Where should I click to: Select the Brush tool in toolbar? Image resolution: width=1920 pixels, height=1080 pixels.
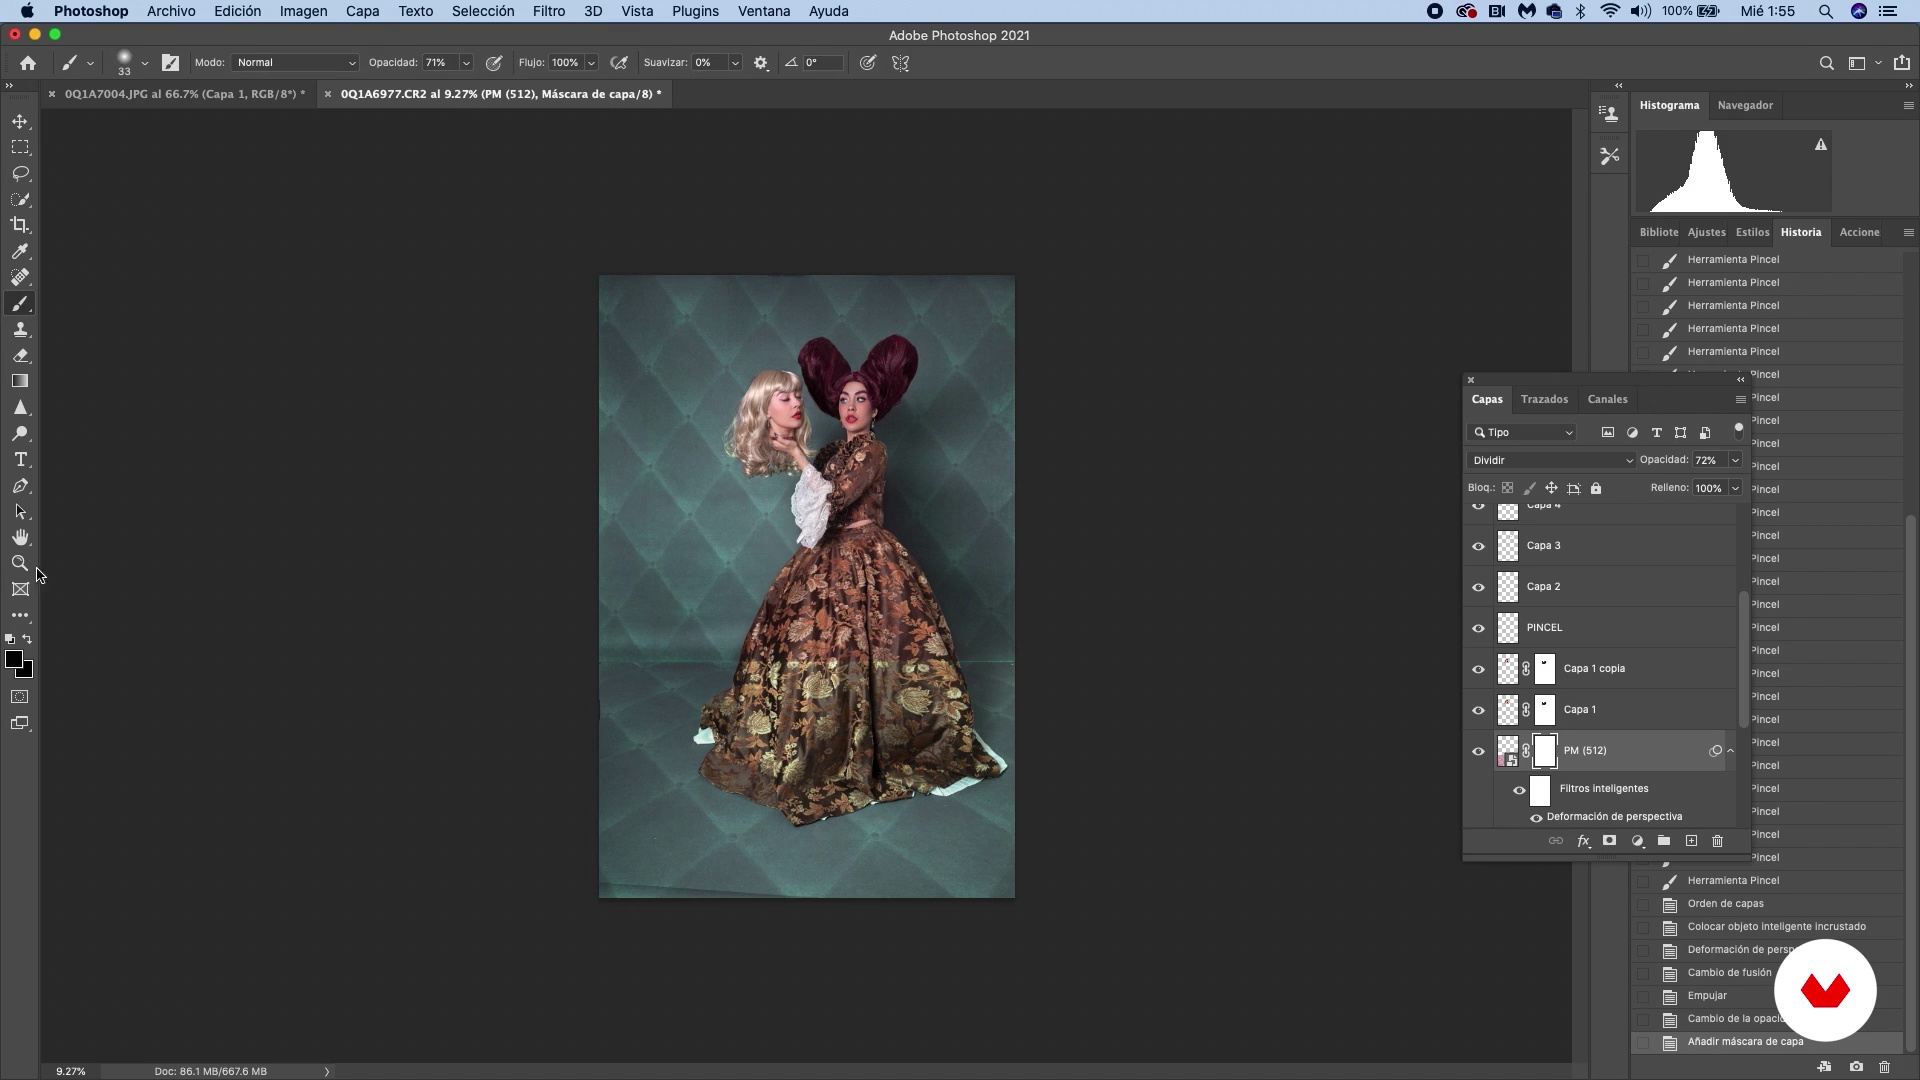pos(20,303)
